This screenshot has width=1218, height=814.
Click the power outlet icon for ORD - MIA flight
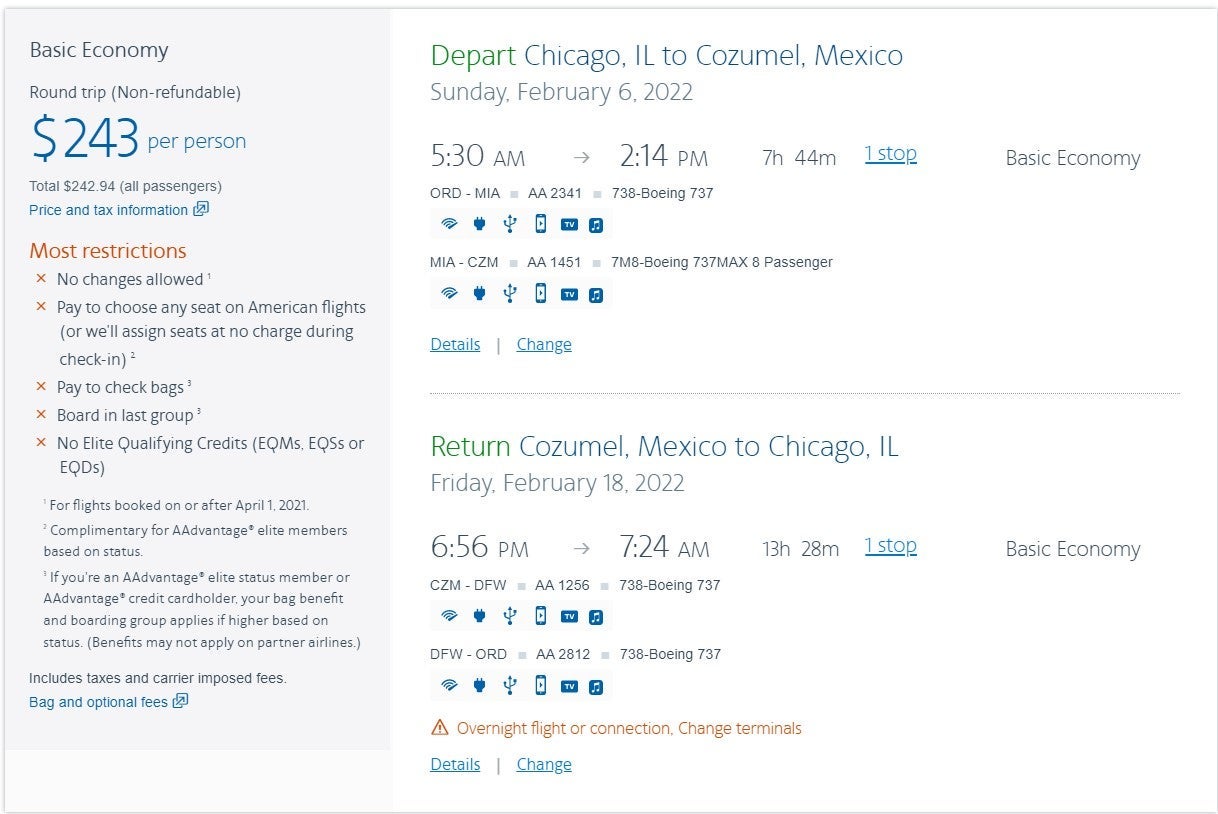pos(479,225)
